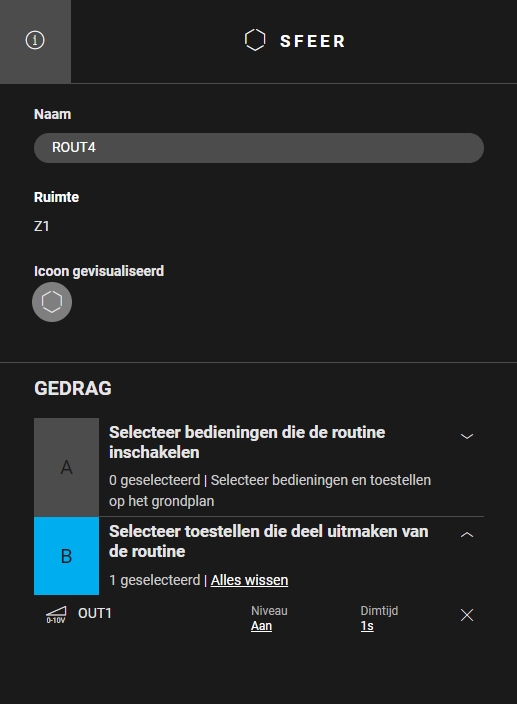Screen dimensions: 517x704
Task: Select the OUT1 device label
Action: pos(95,613)
